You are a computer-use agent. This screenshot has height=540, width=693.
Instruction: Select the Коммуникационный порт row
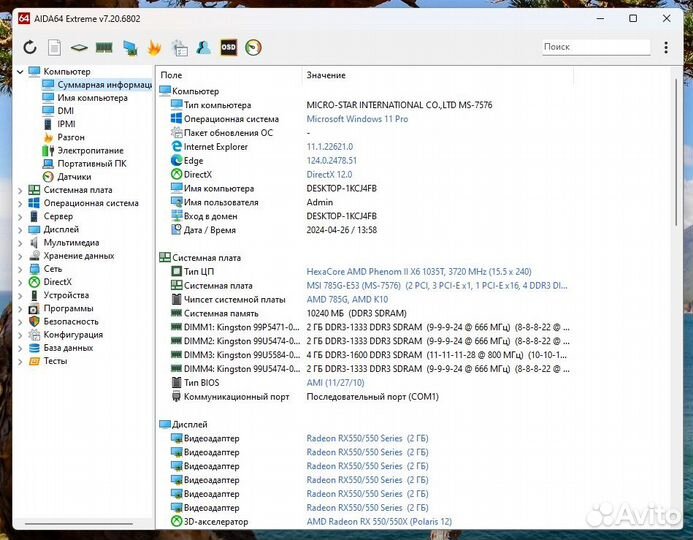click(x=365, y=397)
